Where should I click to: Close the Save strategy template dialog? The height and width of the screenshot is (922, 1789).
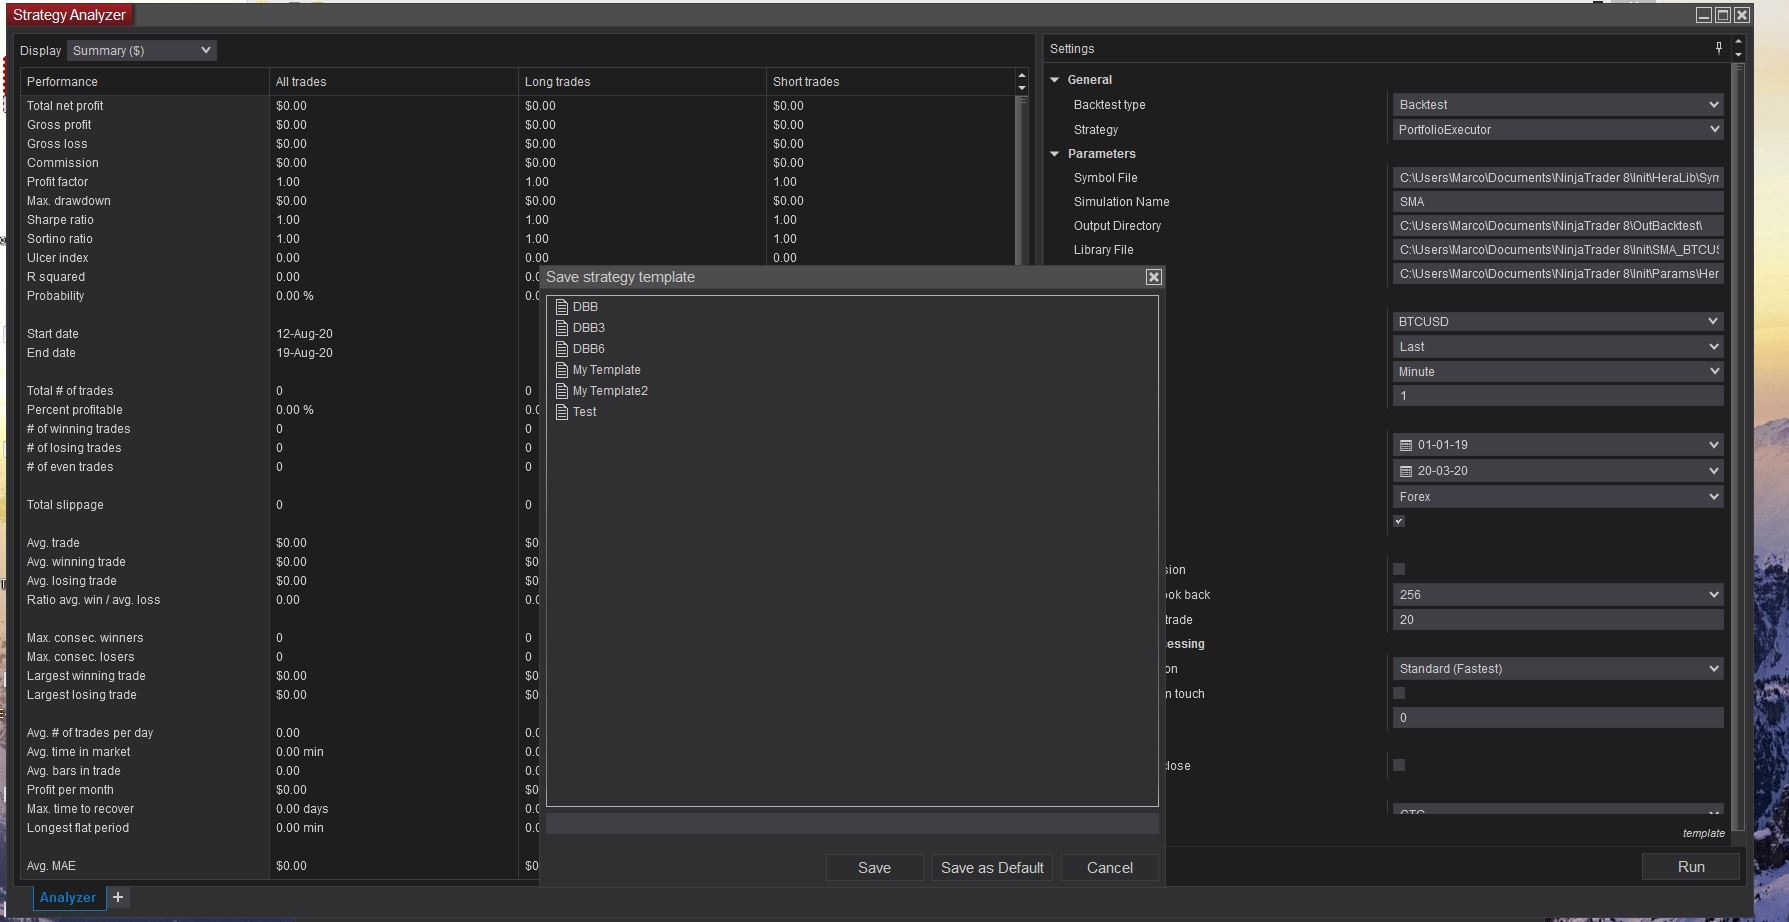[x=1153, y=277]
